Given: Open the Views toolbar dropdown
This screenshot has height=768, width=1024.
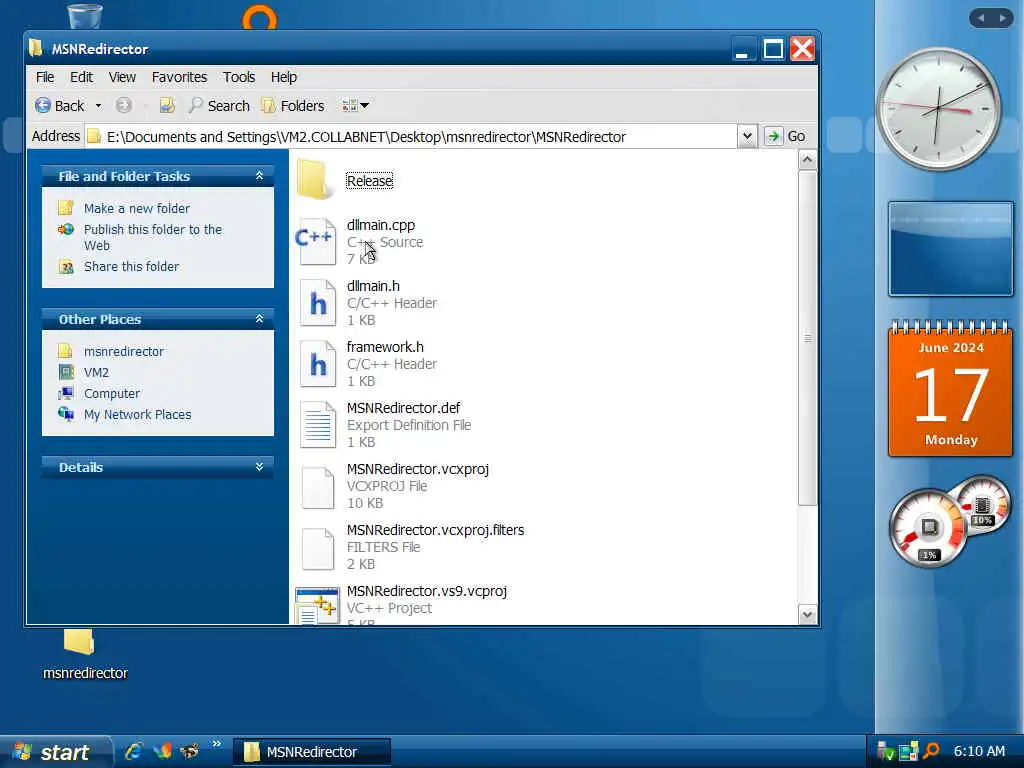Looking at the screenshot, I should click(x=355, y=105).
